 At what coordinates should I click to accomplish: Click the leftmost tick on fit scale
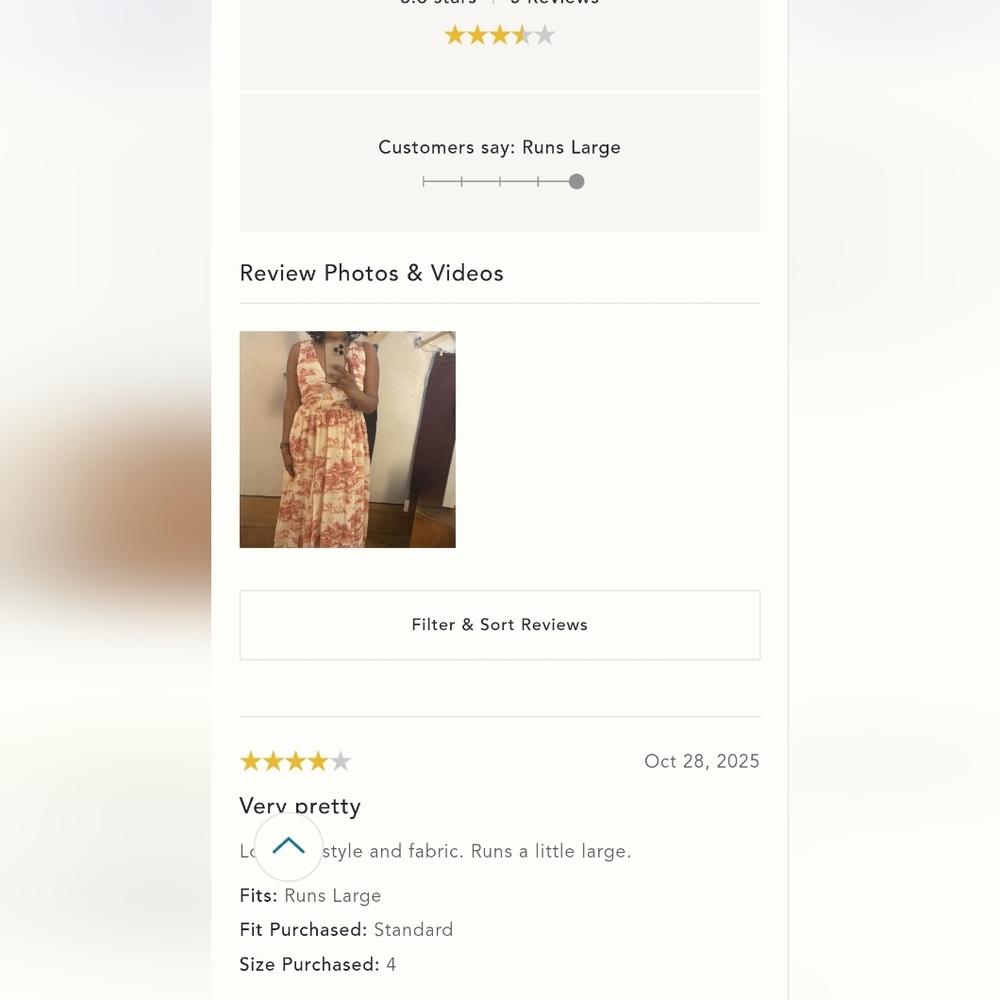click(423, 182)
